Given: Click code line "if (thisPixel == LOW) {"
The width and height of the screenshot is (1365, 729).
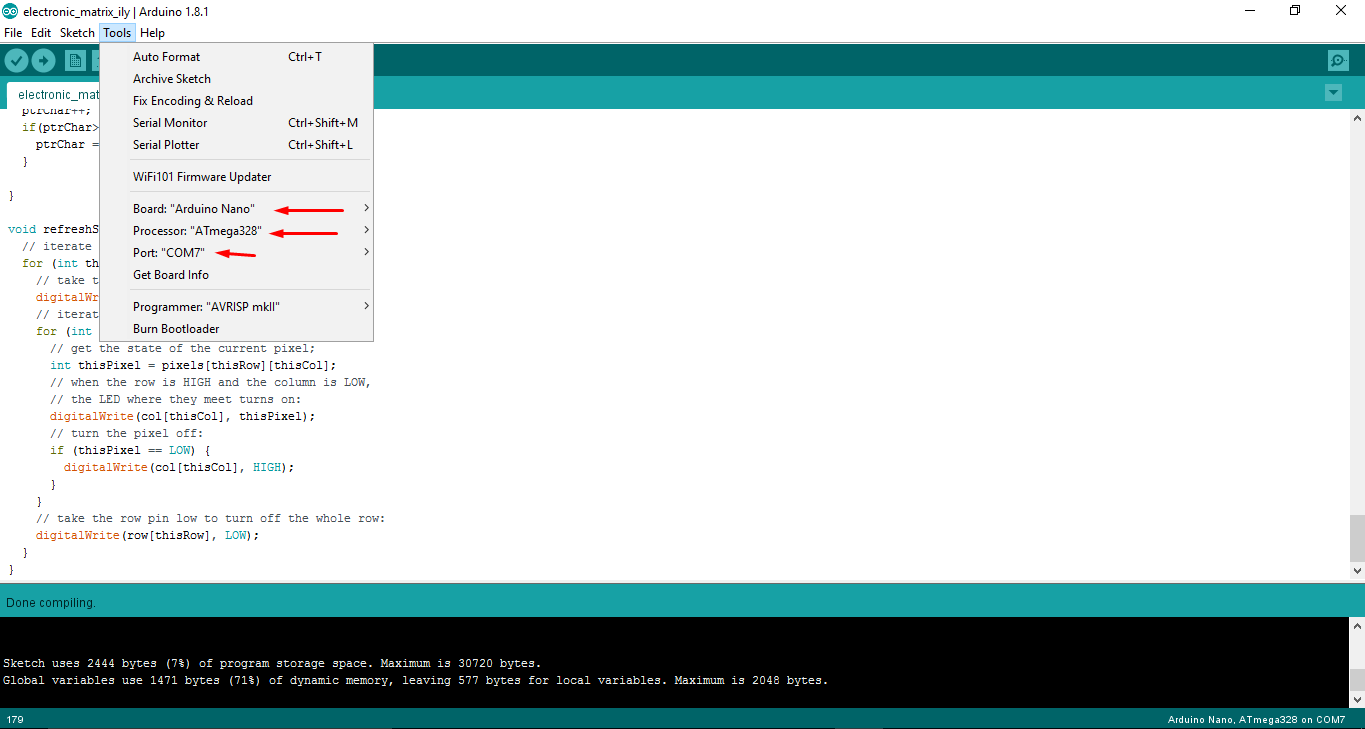Looking at the screenshot, I should [130, 450].
